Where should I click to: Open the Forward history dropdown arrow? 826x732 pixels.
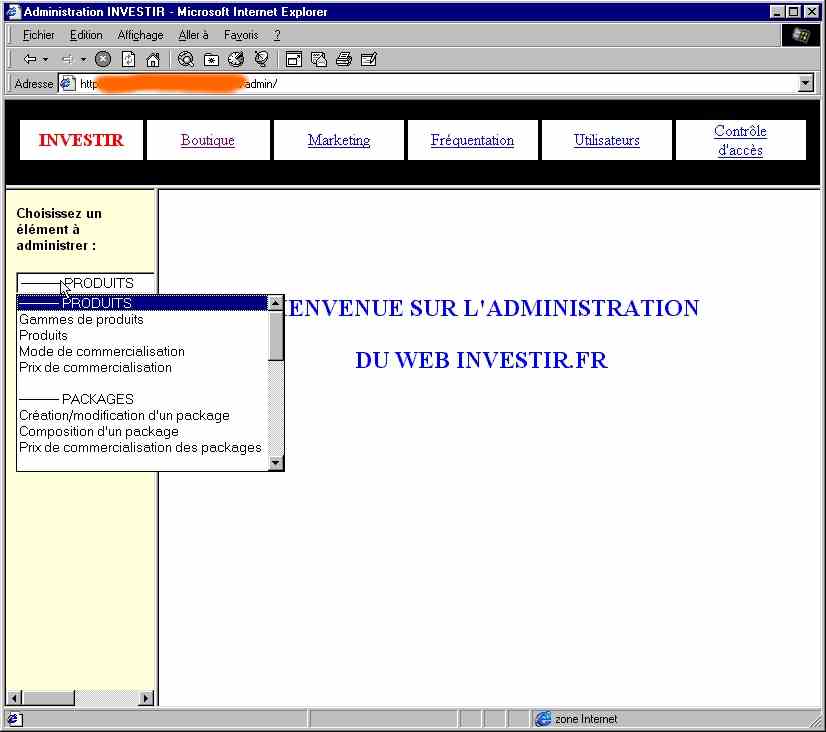83,60
